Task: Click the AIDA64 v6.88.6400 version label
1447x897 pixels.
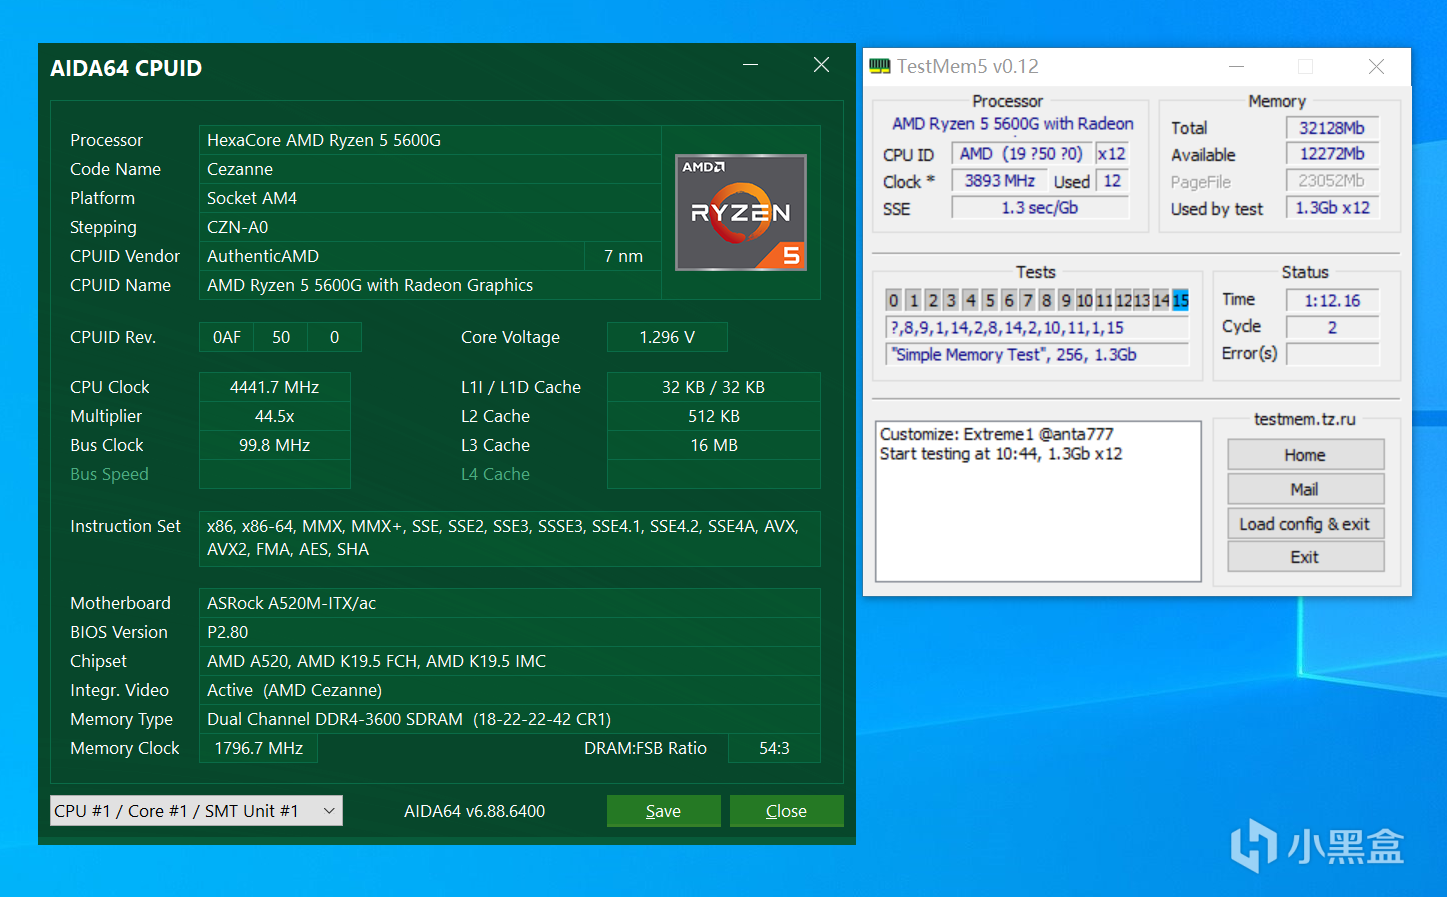Action: [475, 811]
